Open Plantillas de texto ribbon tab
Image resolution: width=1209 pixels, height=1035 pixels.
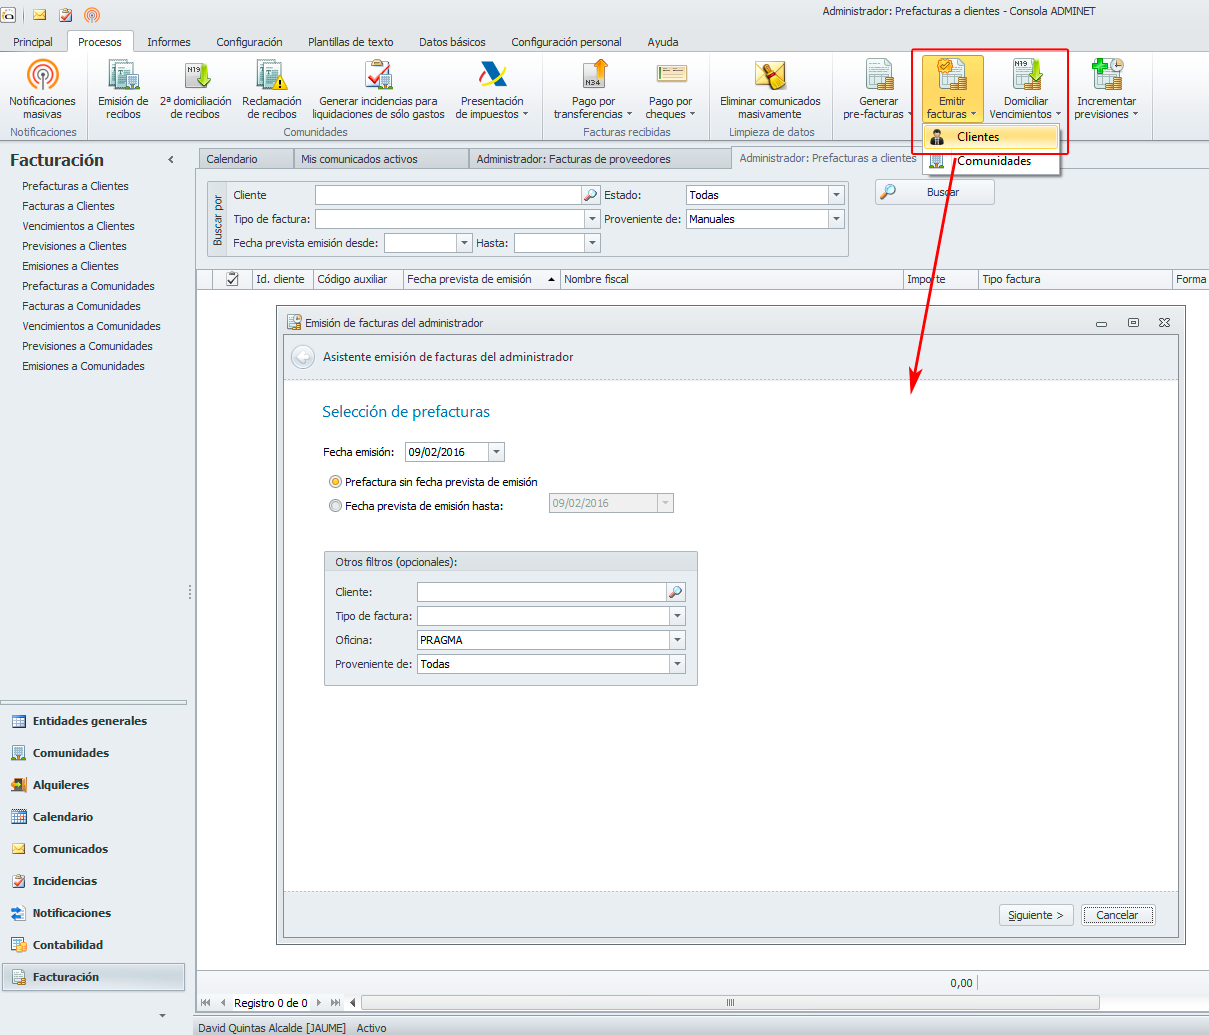point(351,42)
